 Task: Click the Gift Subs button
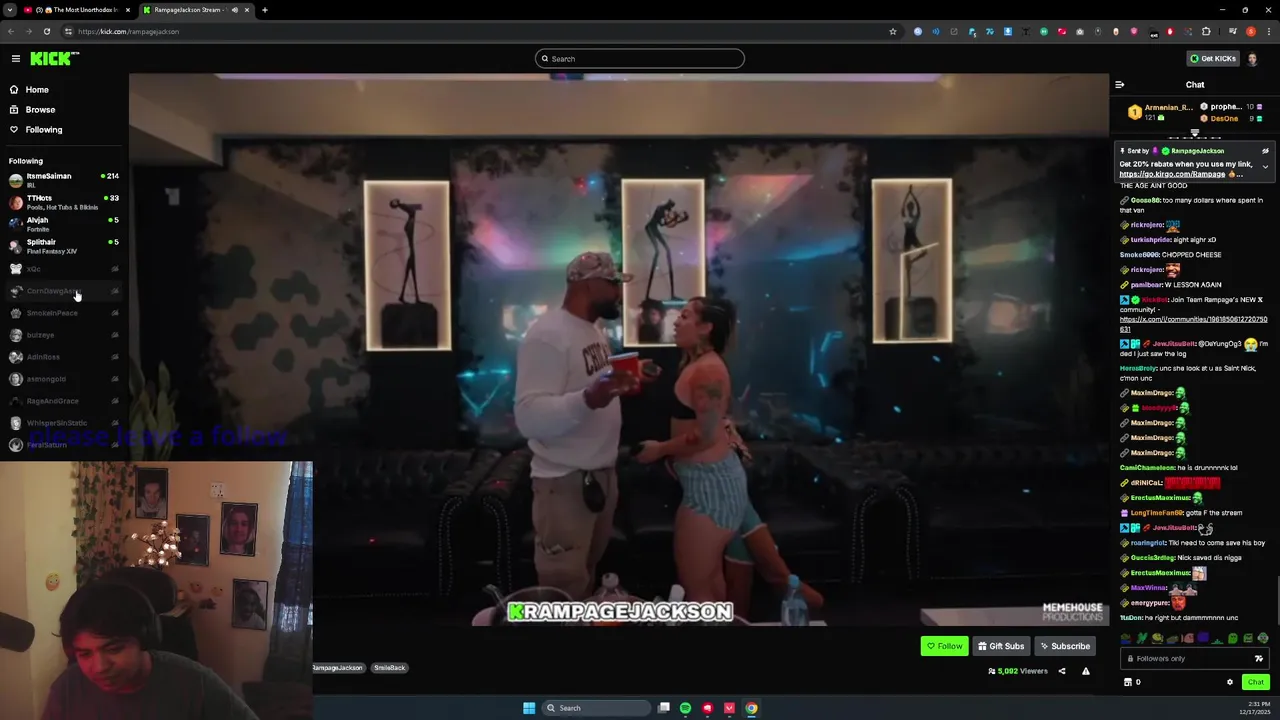tap(1001, 646)
